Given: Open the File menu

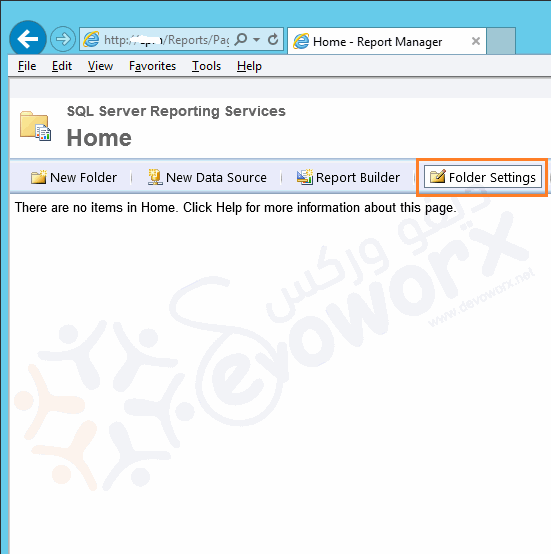Looking at the screenshot, I should pyautogui.click(x=27, y=66).
